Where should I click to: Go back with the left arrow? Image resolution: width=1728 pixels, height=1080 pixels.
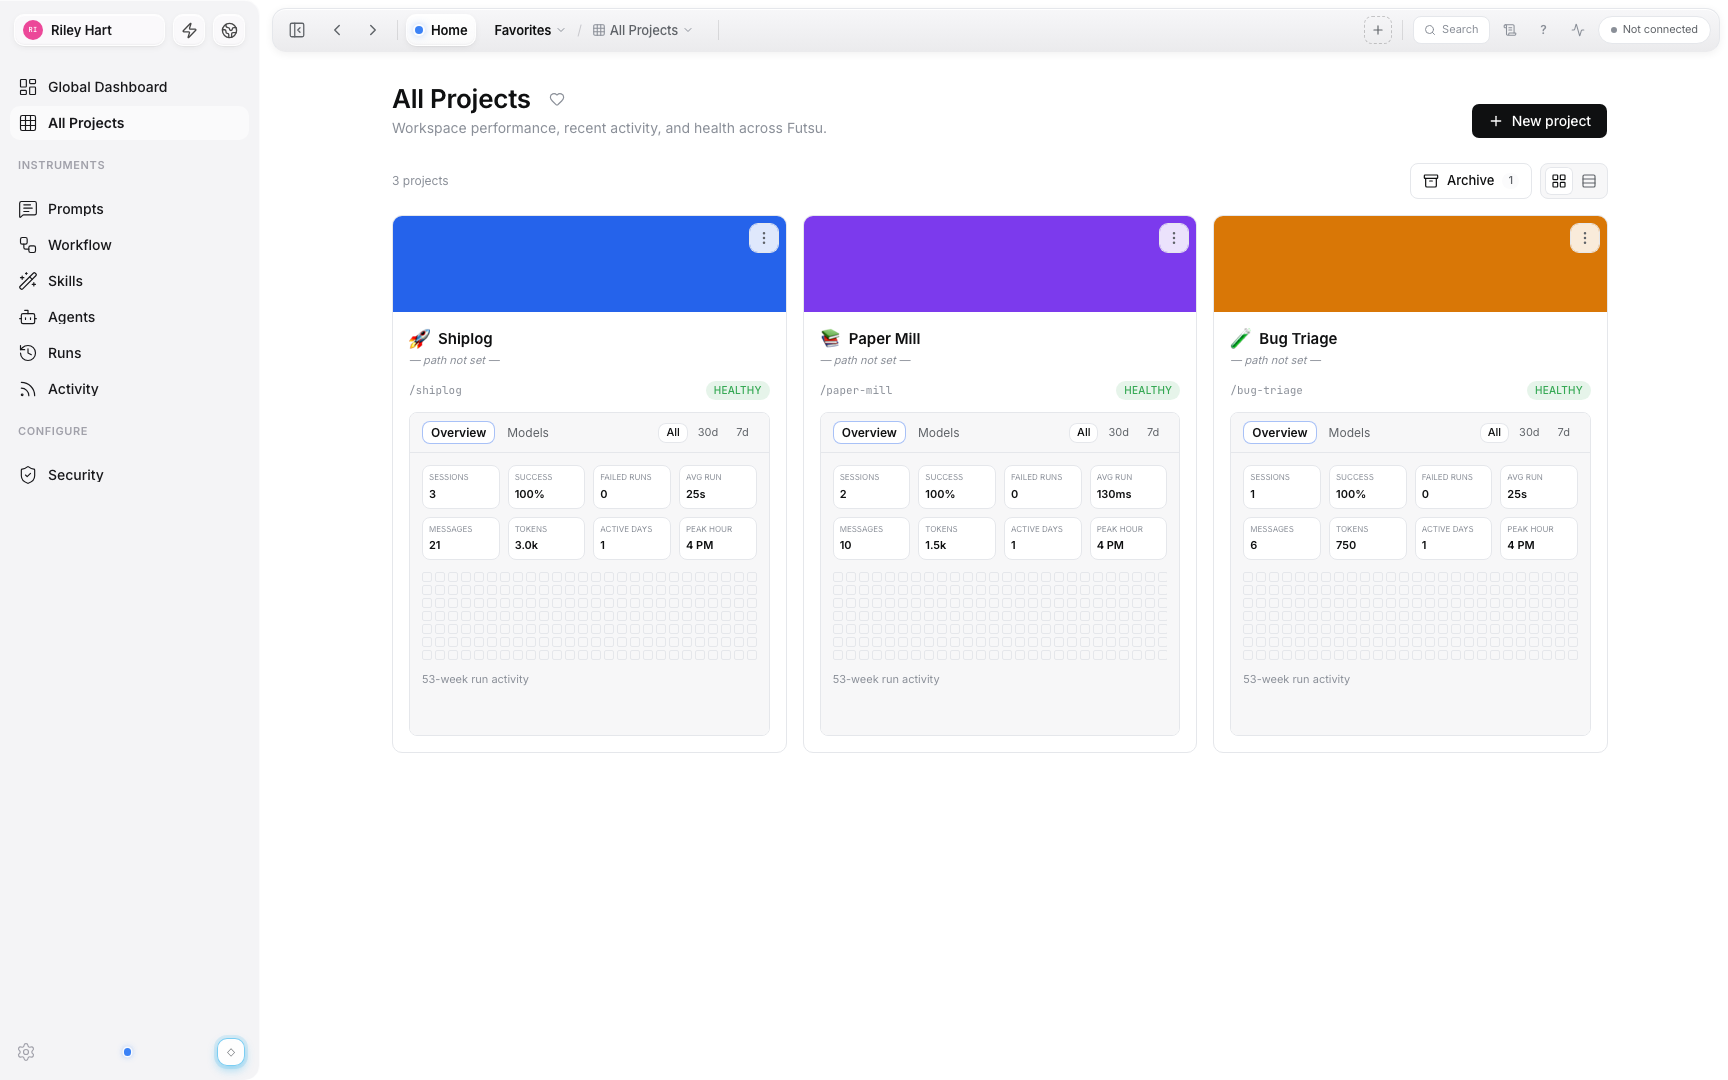click(337, 30)
